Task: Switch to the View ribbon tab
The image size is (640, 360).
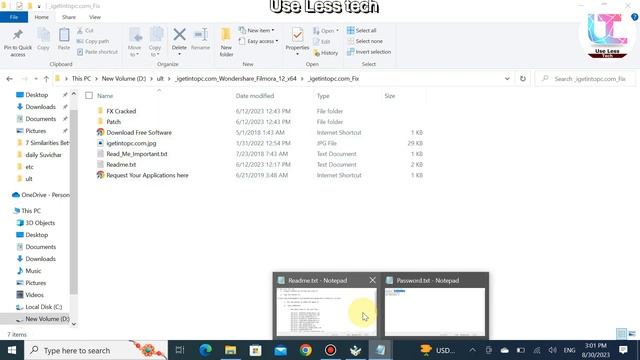Action: [95, 17]
